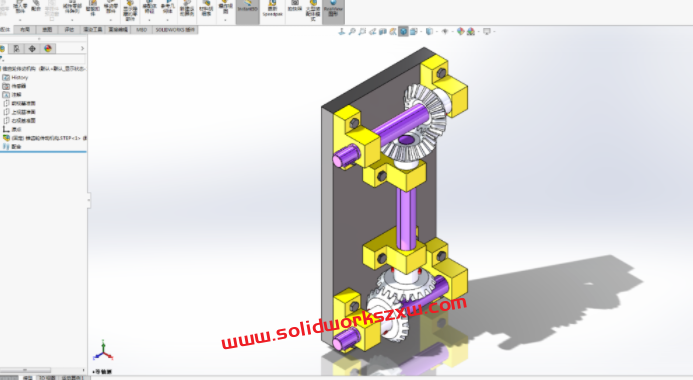The height and width of the screenshot is (380, 693).
Task: Click the Edit Appearance color ball
Action: pyautogui.click(x=460, y=31)
